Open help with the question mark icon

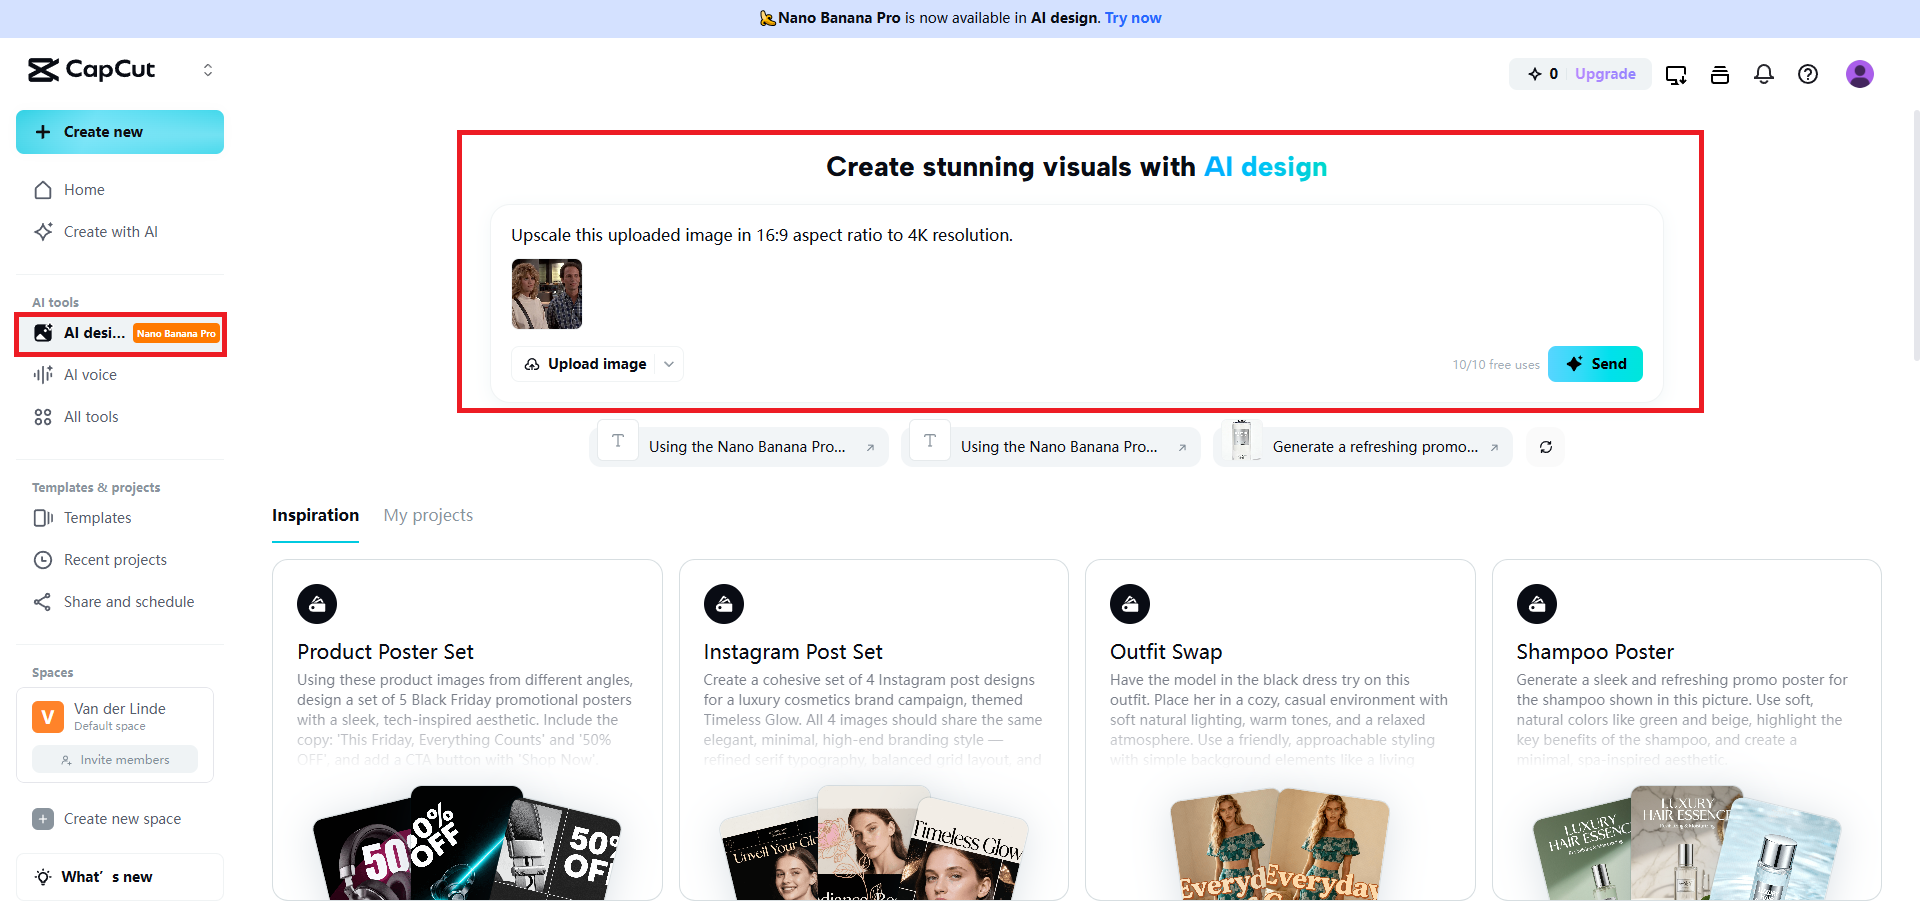pyautogui.click(x=1808, y=74)
